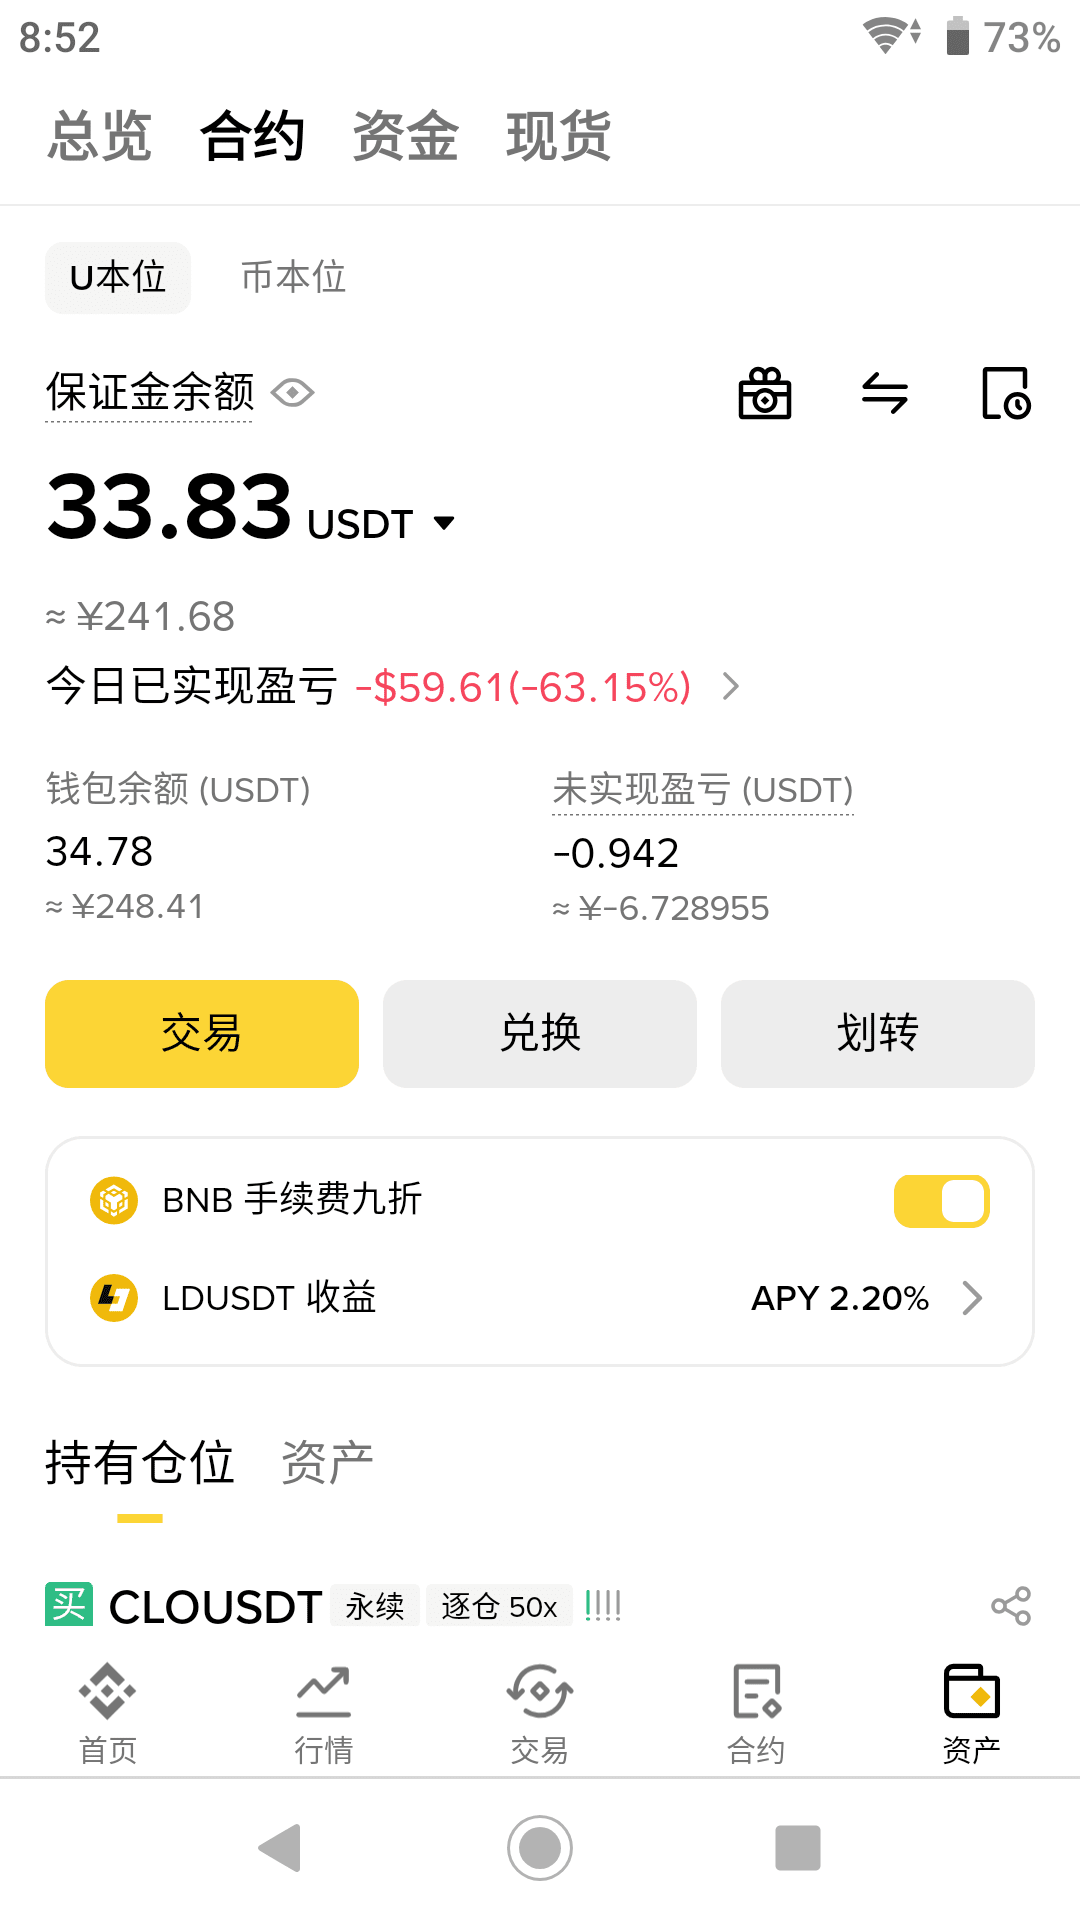Image resolution: width=1080 pixels, height=1920 pixels.
Task: Open the 行情 markets icon
Action: pyautogui.click(x=323, y=1712)
